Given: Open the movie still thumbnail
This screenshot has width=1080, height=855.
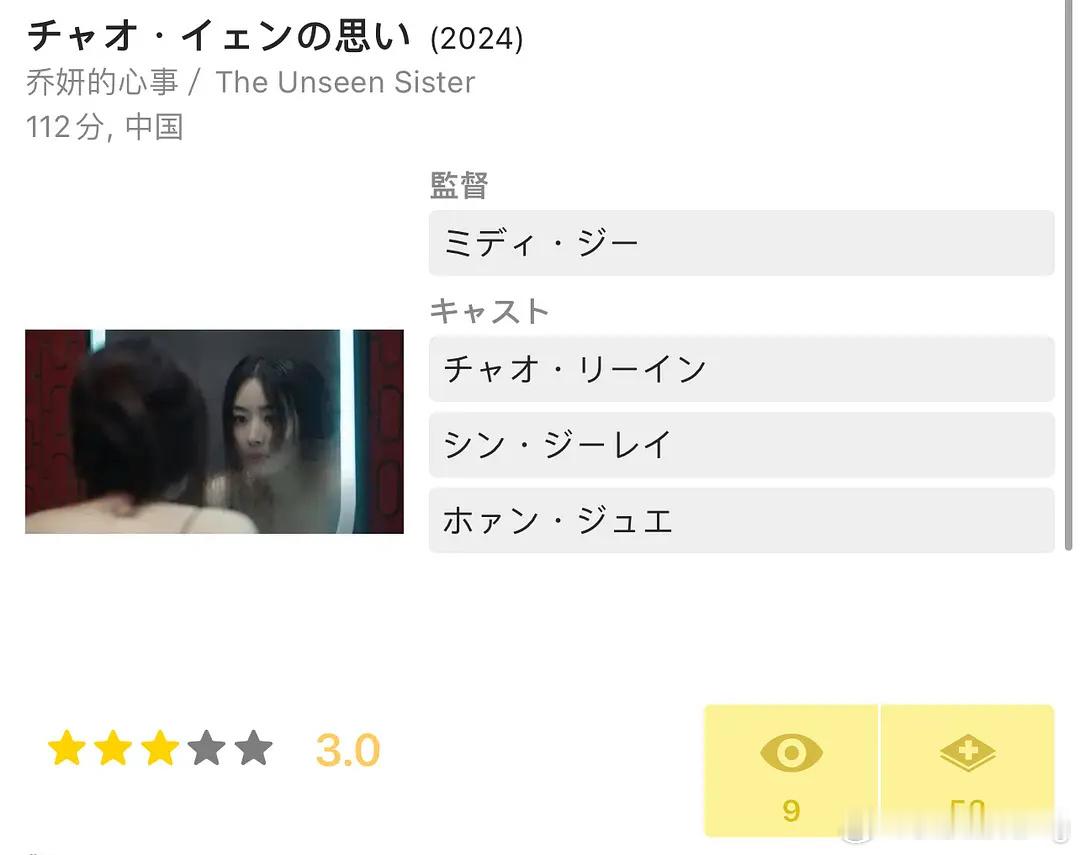Looking at the screenshot, I should pyautogui.click(x=214, y=431).
